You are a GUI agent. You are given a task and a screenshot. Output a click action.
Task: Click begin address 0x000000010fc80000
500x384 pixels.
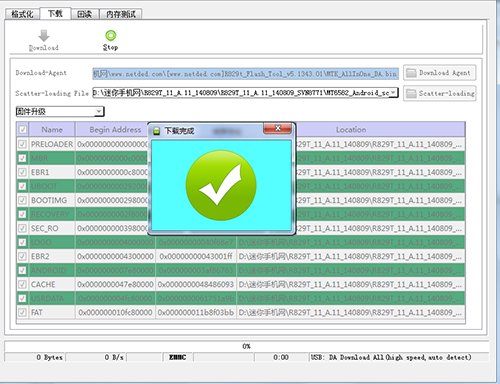pos(115,312)
